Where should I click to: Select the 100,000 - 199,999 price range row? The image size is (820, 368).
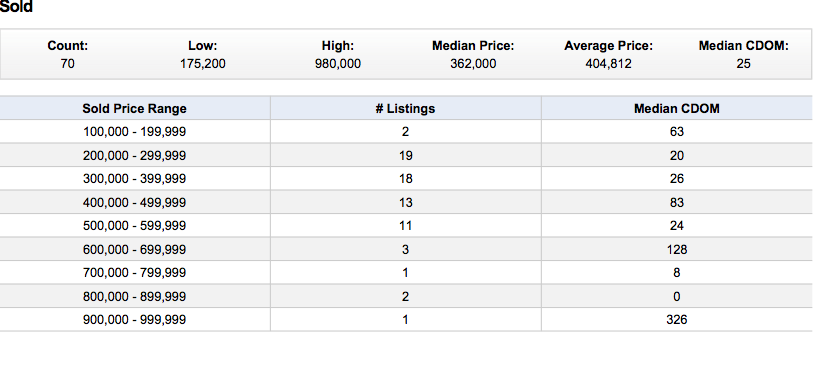point(406,132)
